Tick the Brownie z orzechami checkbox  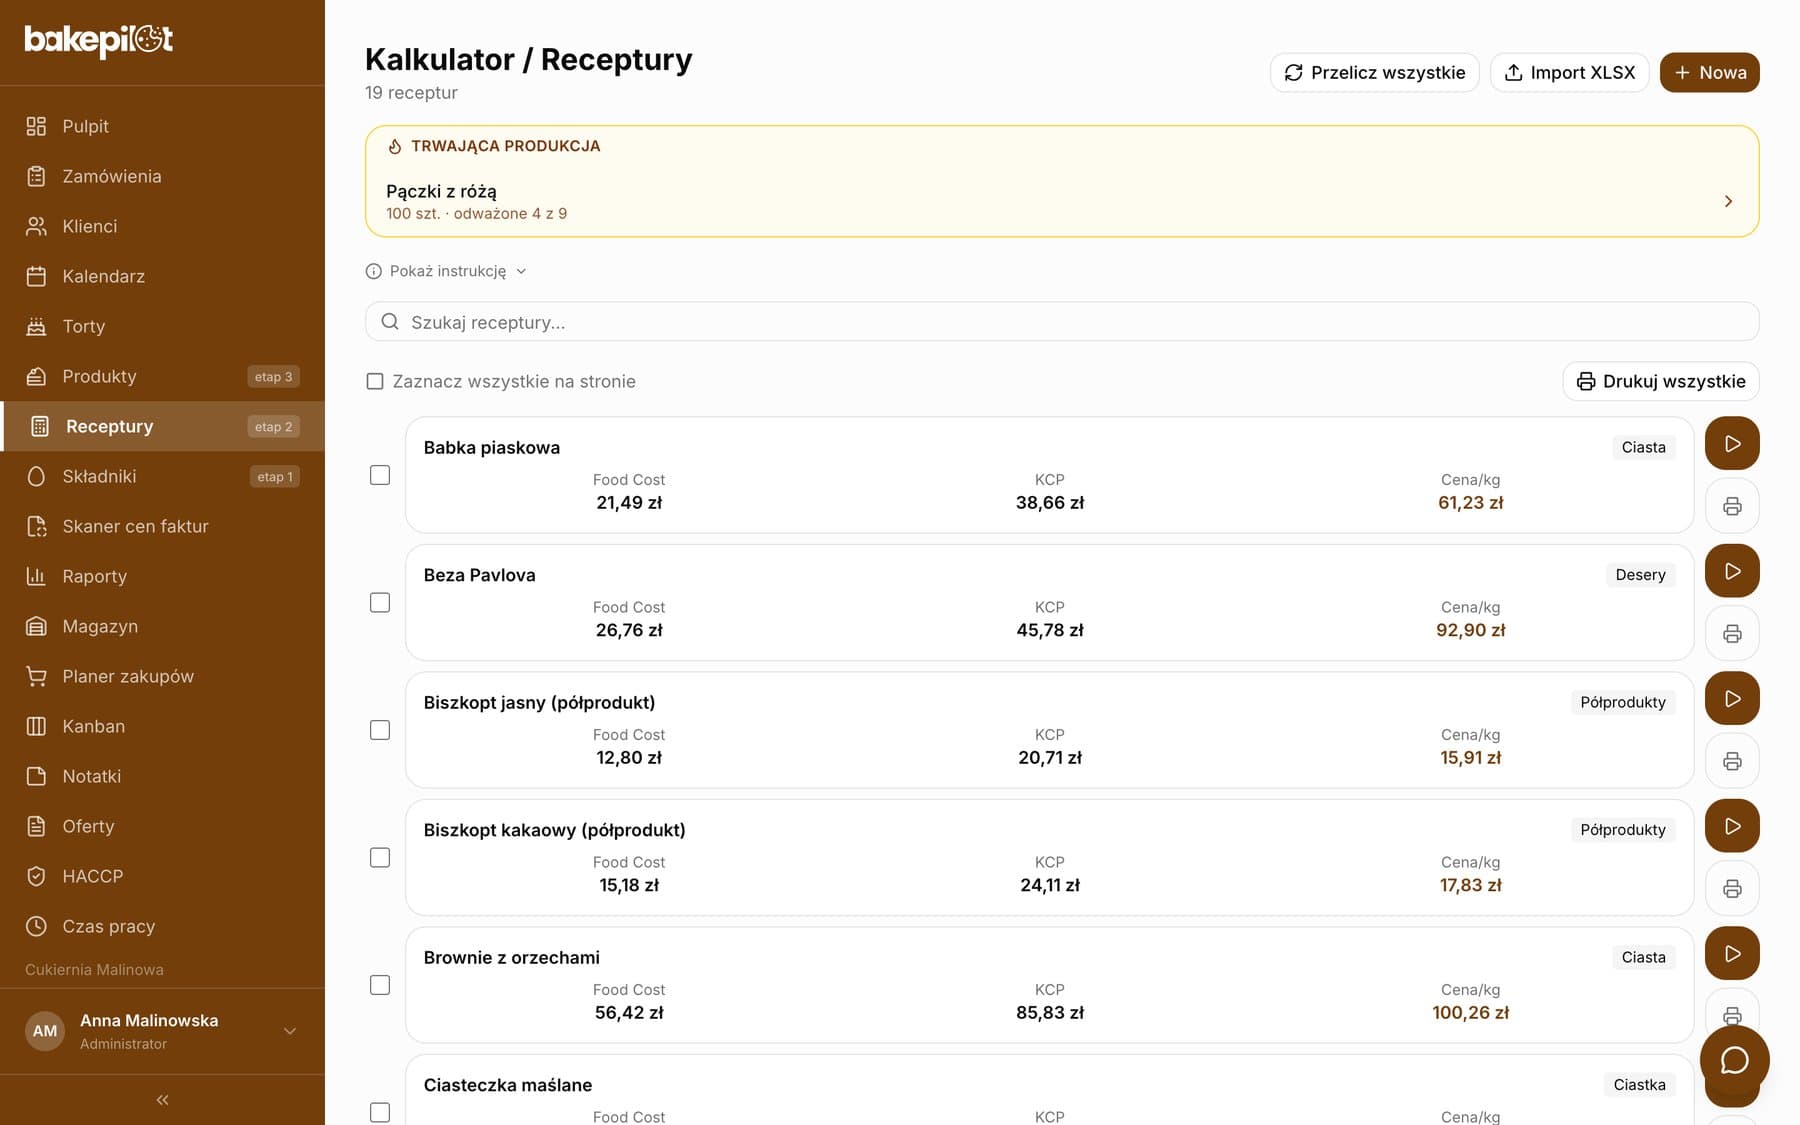[x=380, y=985]
